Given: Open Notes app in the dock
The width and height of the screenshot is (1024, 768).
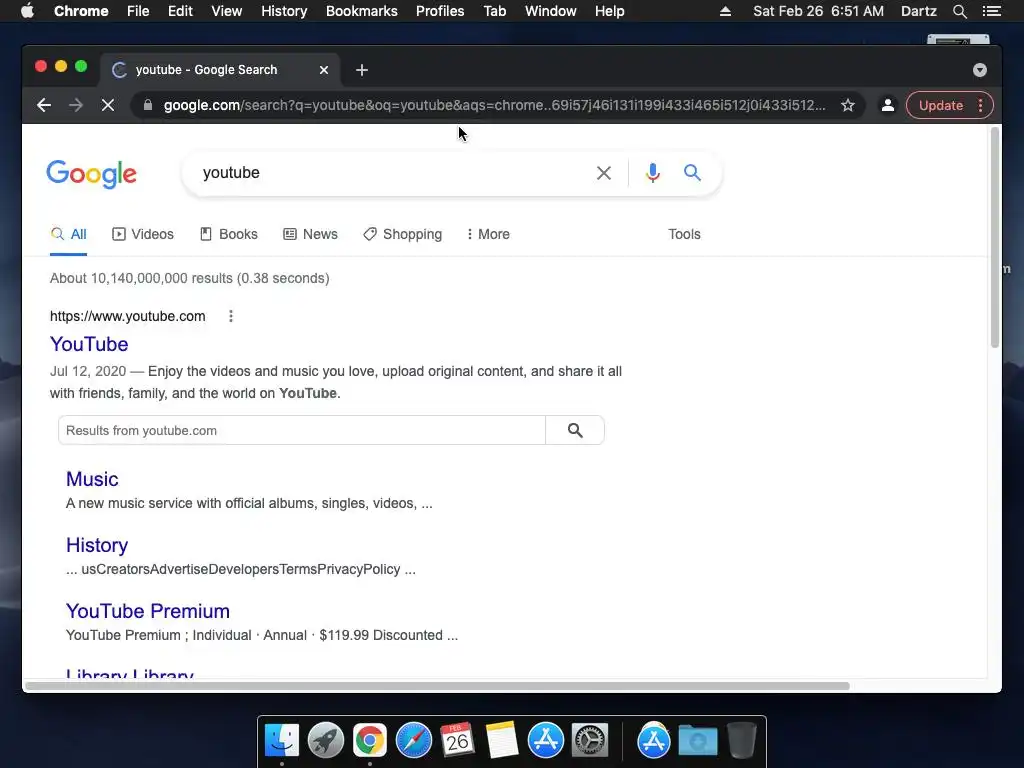Looking at the screenshot, I should click(502, 741).
